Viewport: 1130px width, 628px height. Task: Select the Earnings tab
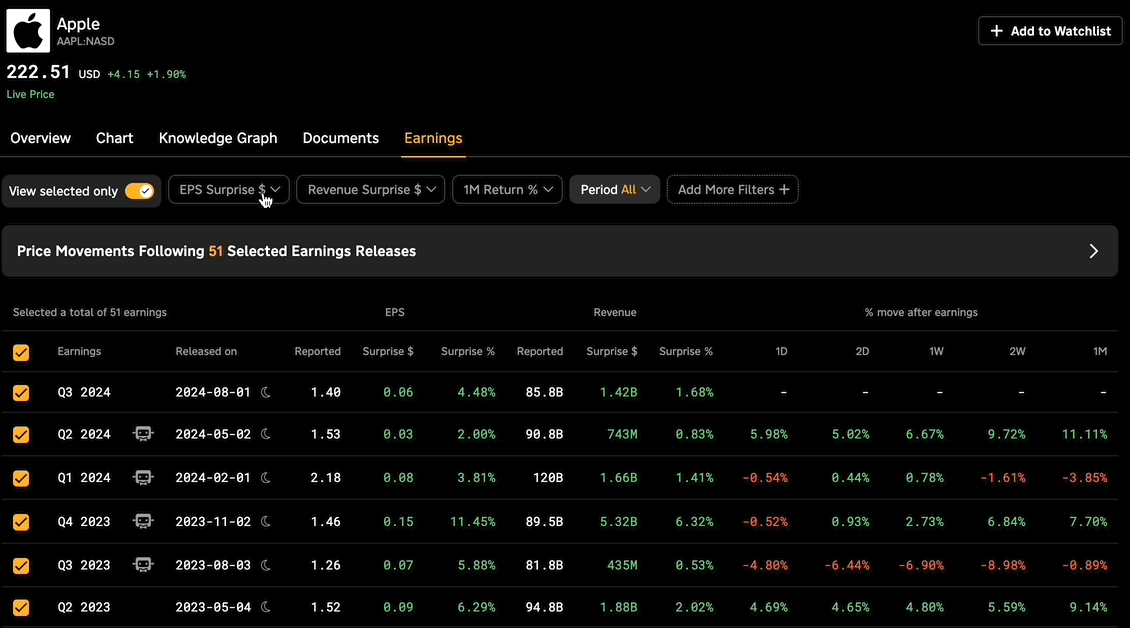pos(433,138)
